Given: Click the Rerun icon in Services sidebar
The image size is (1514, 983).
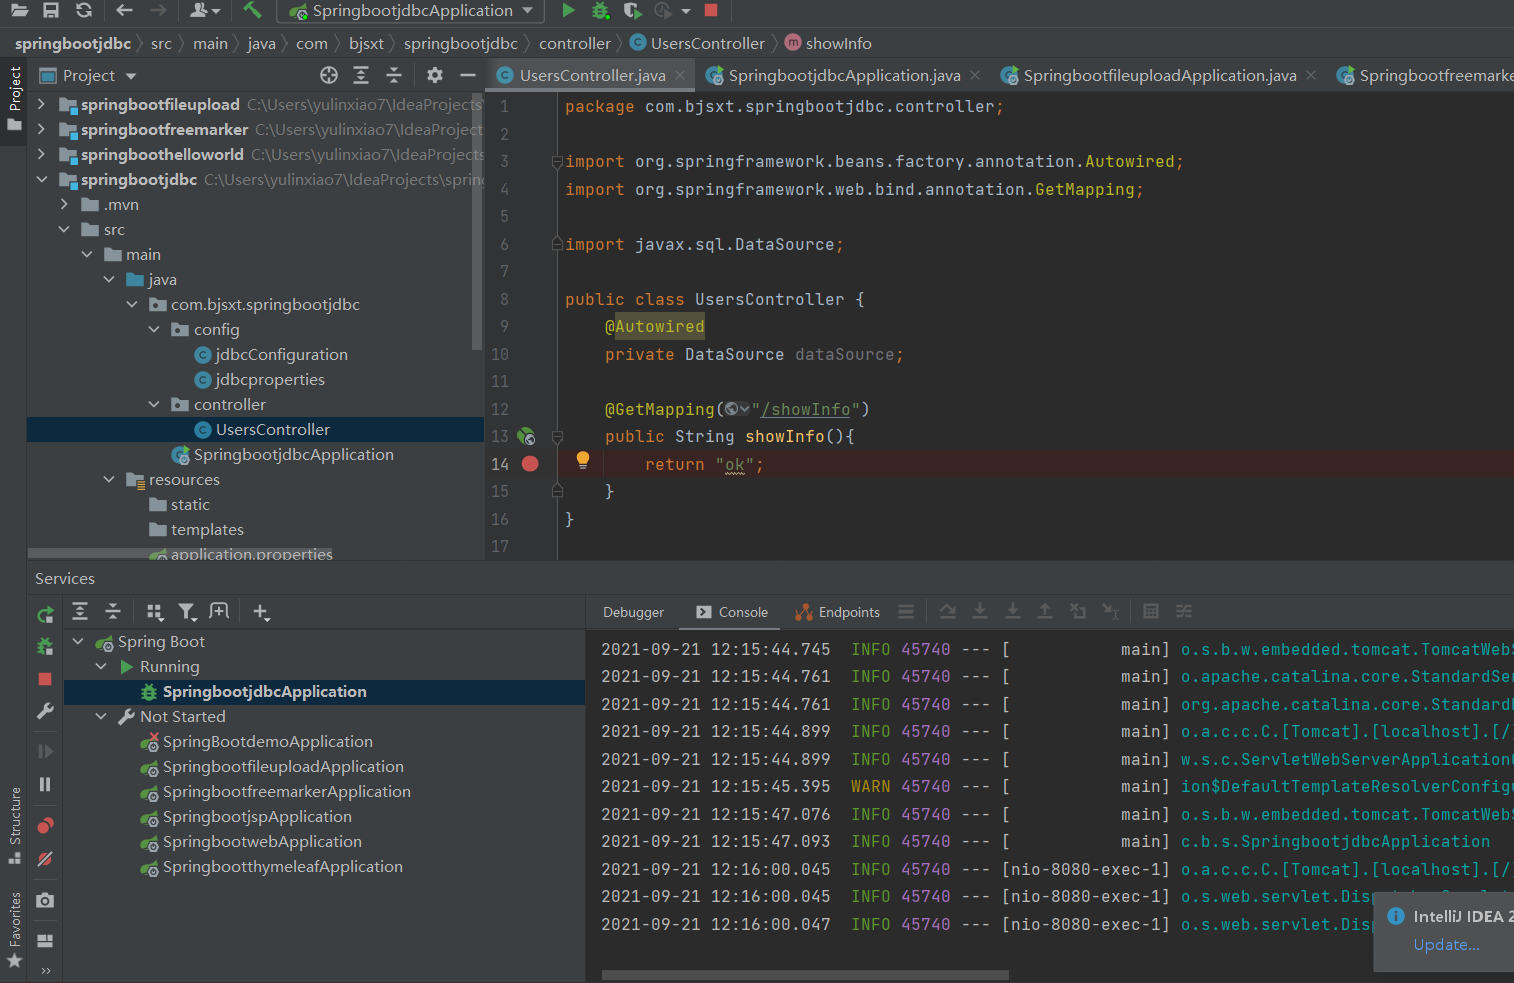Looking at the screenshot, I should [x=45, y=615].
